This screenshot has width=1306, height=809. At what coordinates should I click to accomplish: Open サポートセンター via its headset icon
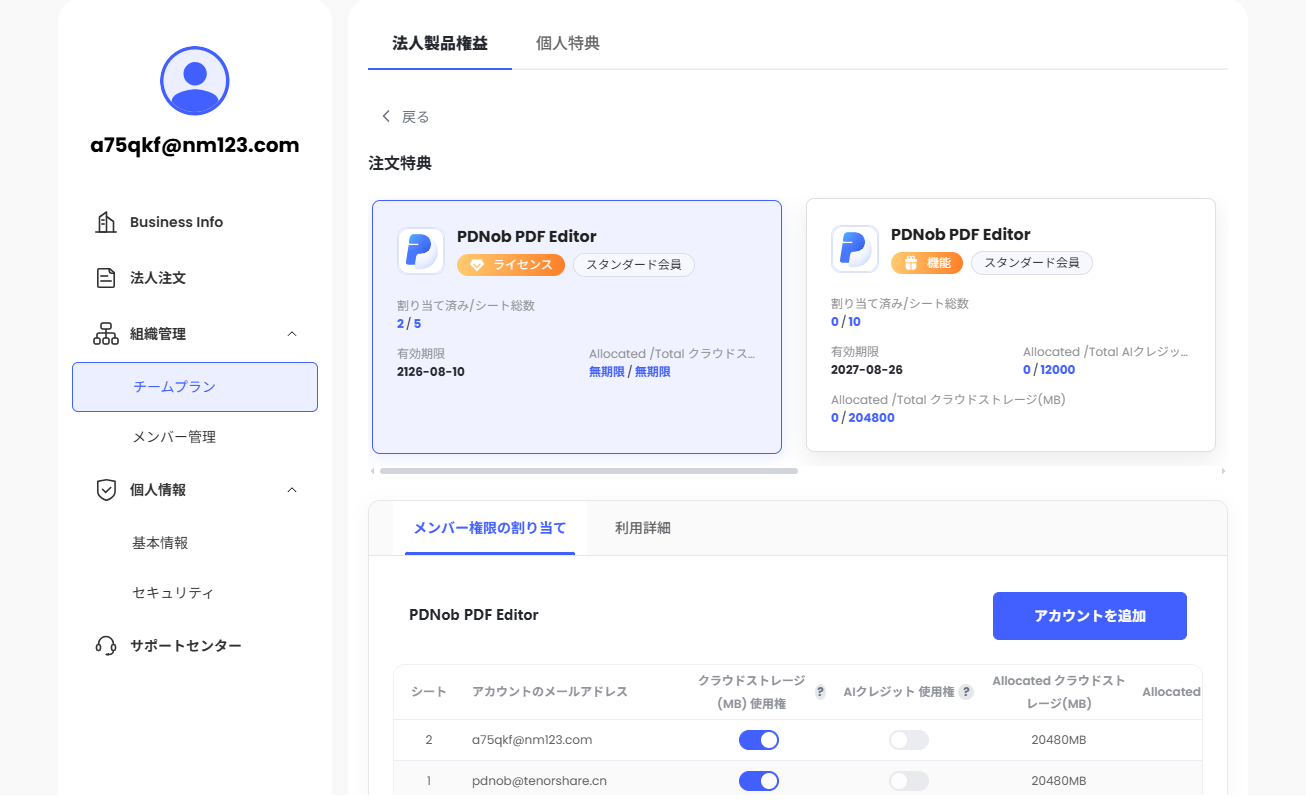106,646
